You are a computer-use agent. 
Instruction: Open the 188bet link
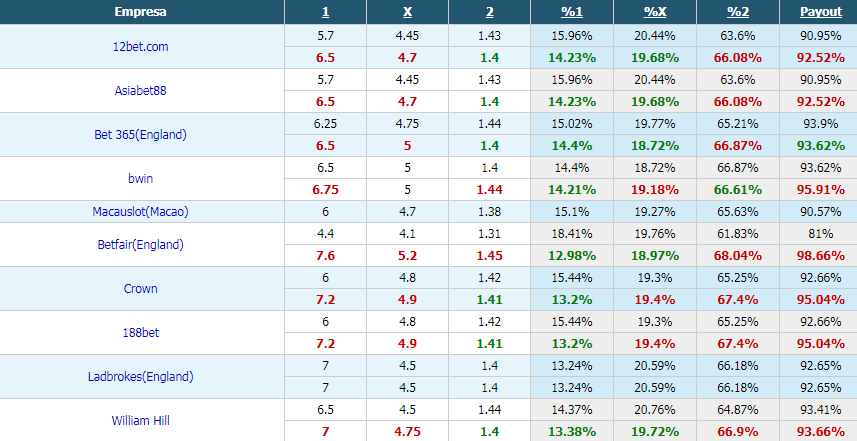pyautogui.click(x=140, y=332)
